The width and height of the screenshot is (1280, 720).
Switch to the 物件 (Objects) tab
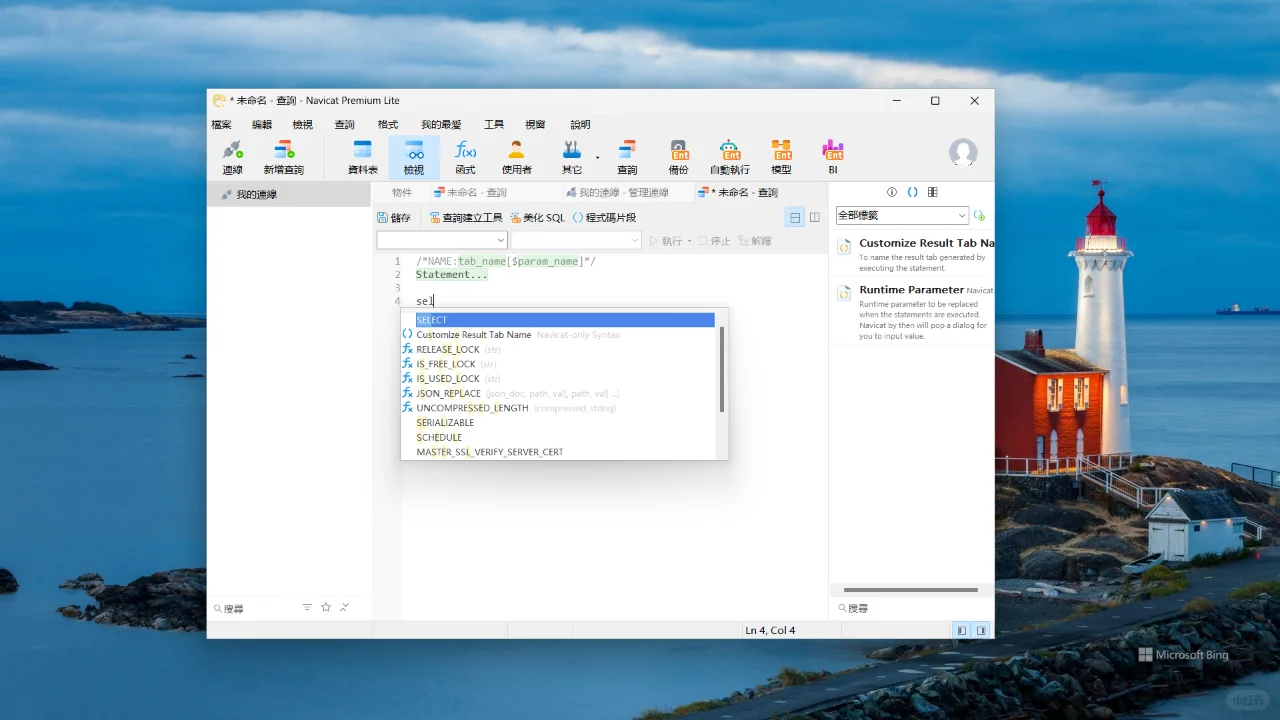401,192
